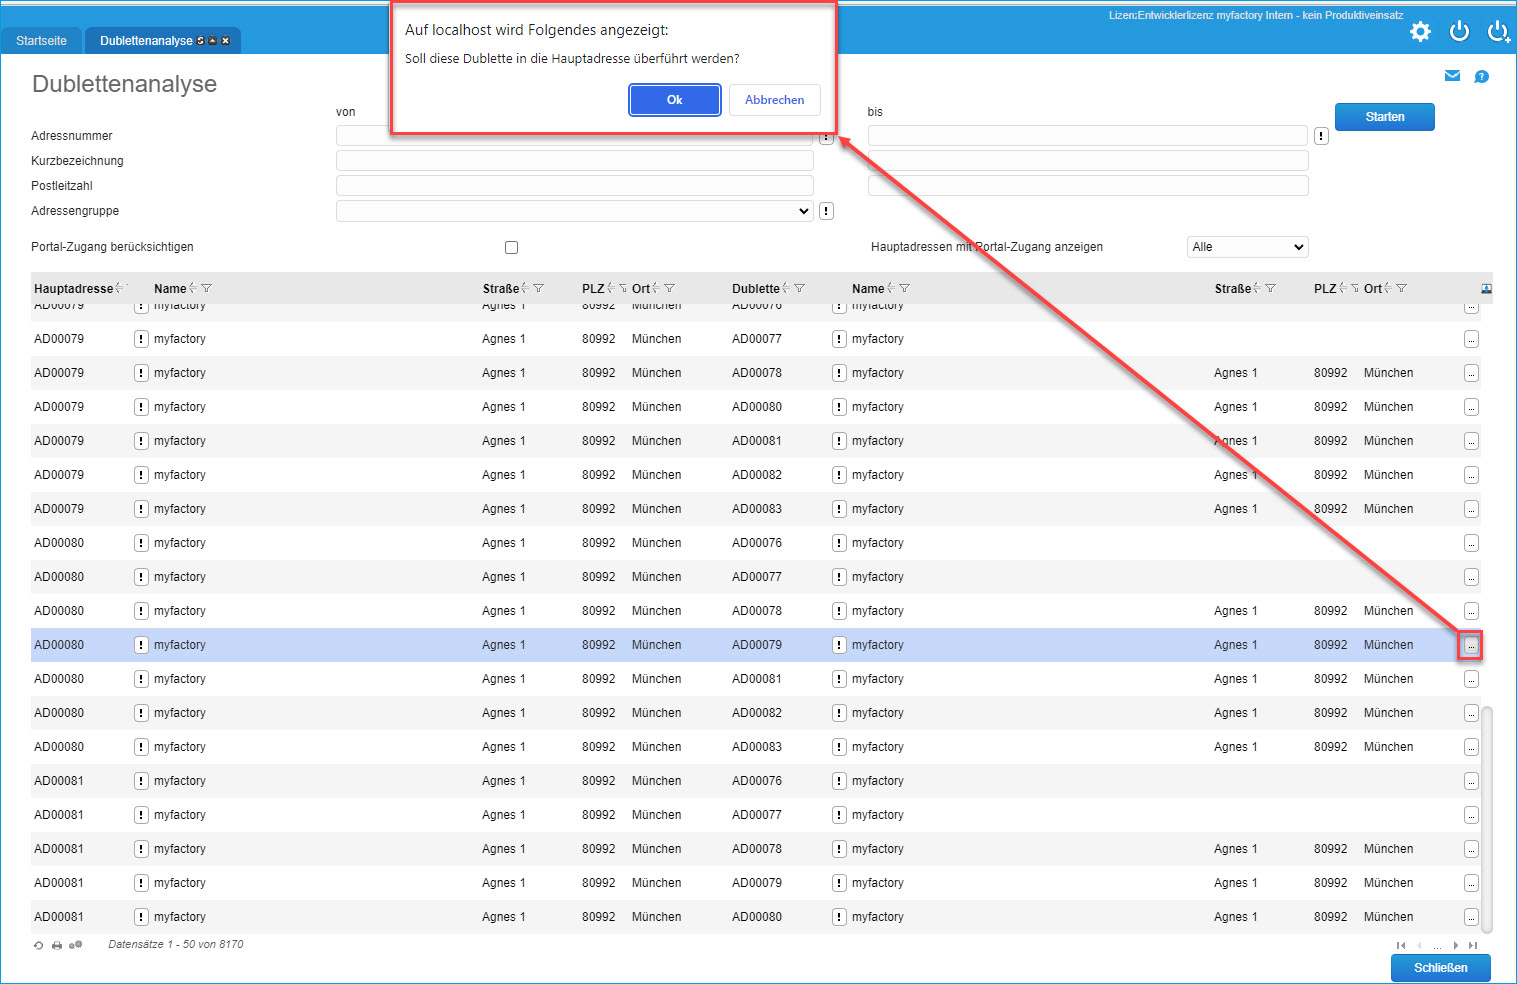Click the print icon below the table
1517x984 pixels.
[x=57, y=945]
